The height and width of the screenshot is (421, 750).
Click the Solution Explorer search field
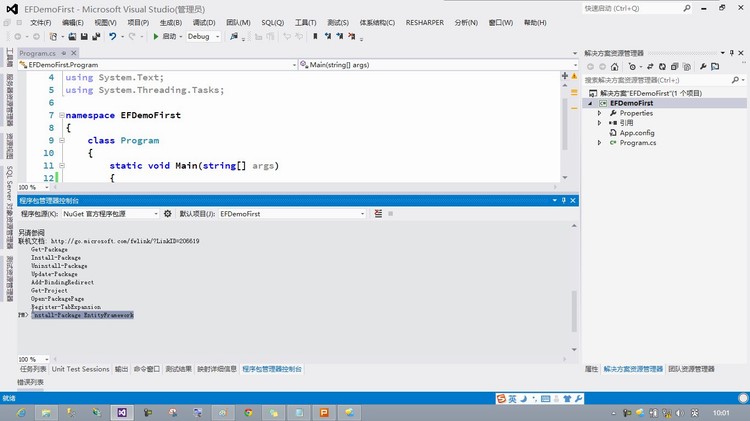click(657, 80)
